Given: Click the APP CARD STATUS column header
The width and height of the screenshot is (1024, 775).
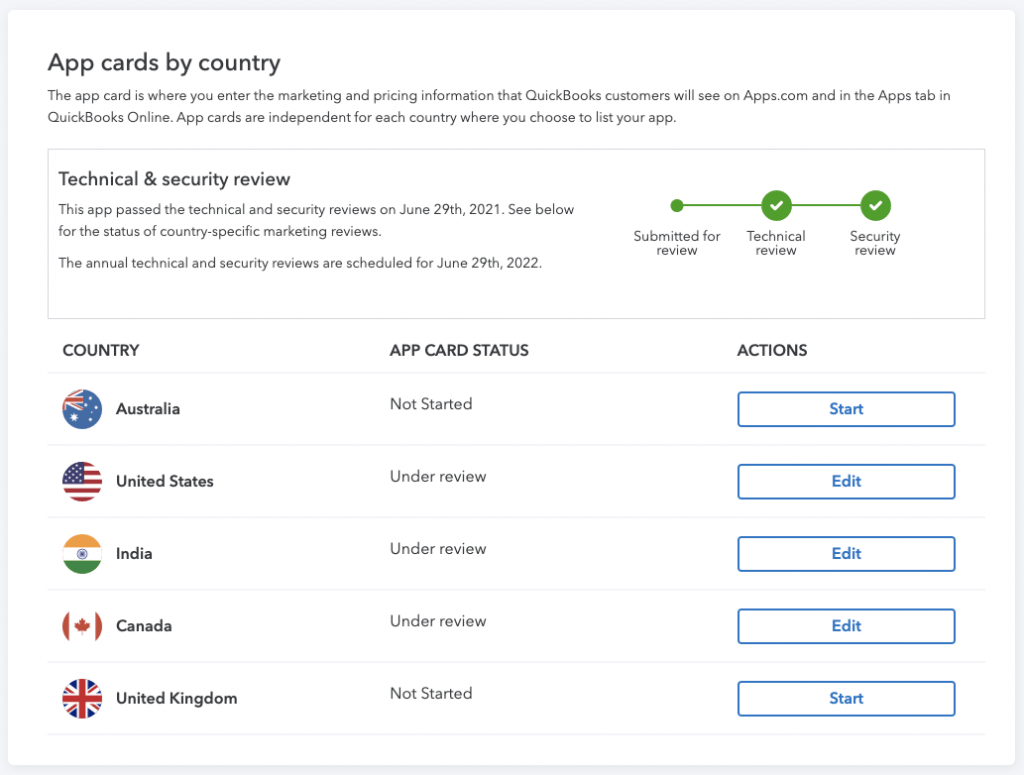Looking at the screenshot, I should (459, 351).
